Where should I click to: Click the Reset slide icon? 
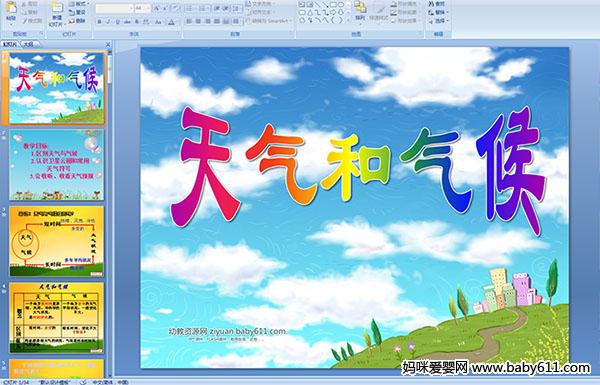pyautogui.click(x=72, y=12)
